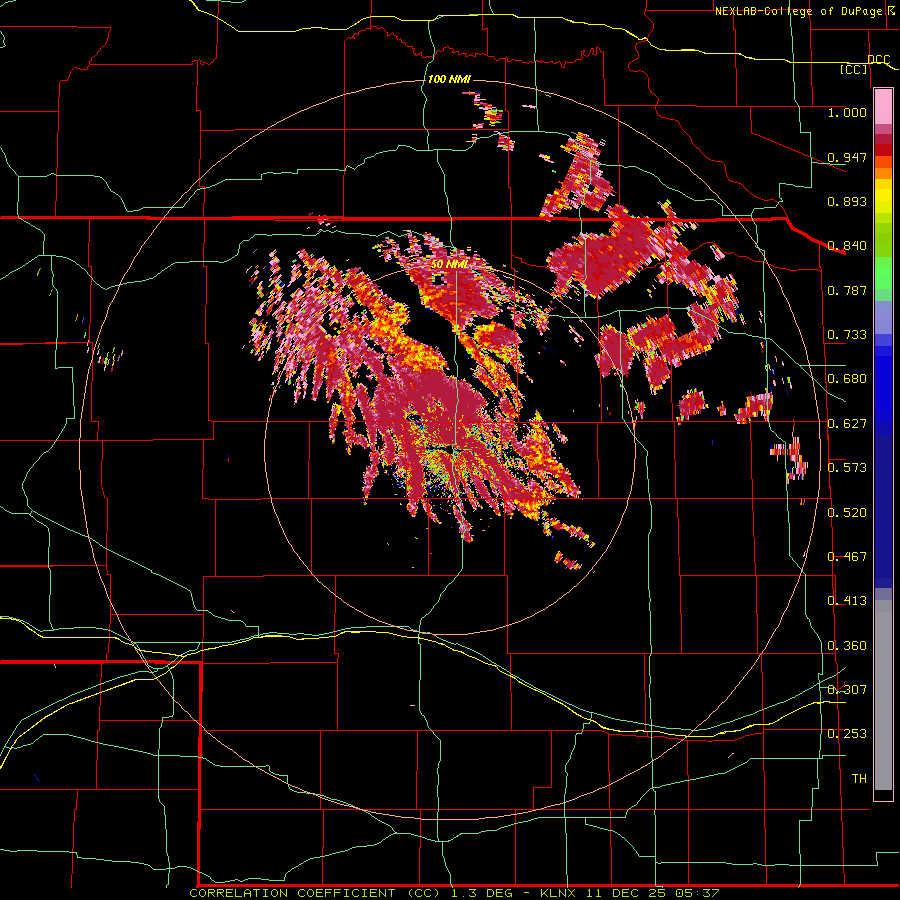The width and height of the screenshot is (900, 900).
Task: Click the 0.947 scale value
Action: (x=847, y=157)
